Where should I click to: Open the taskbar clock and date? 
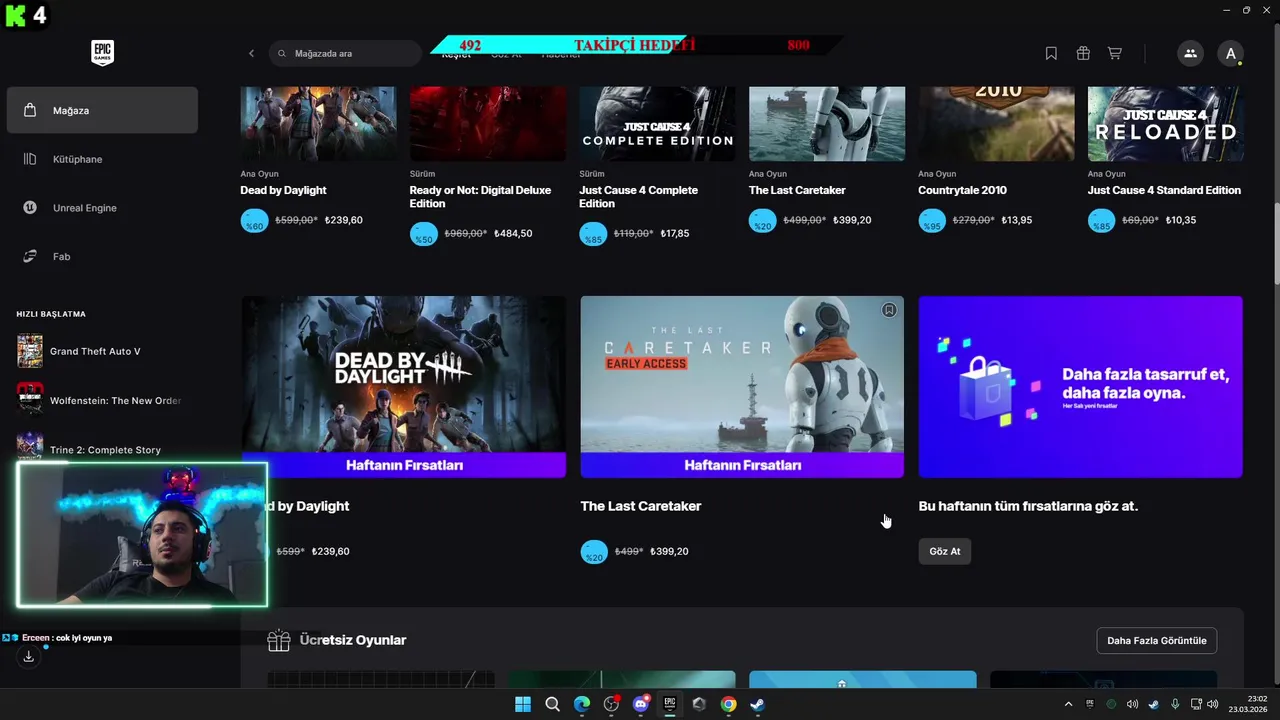tap(1248, 704)
